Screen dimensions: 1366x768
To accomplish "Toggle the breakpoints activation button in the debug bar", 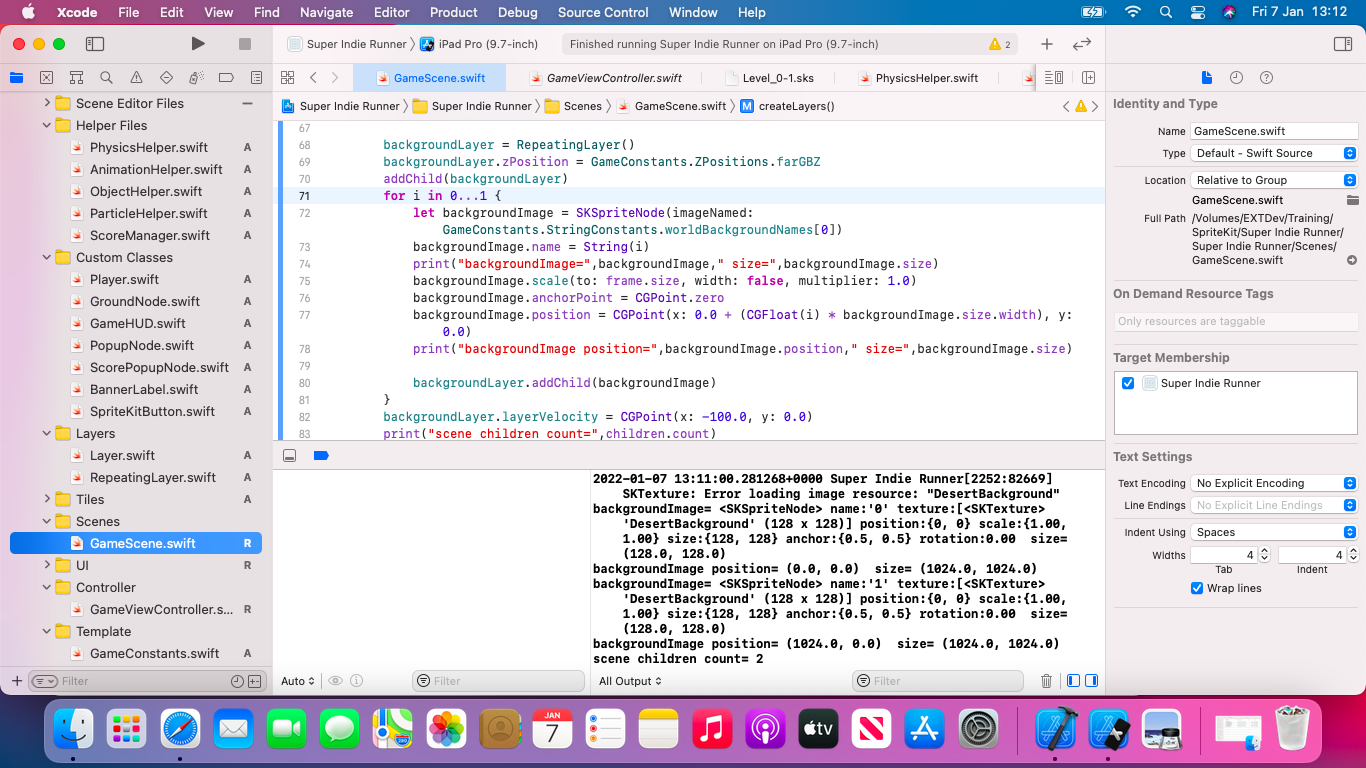I will (321, 455).
